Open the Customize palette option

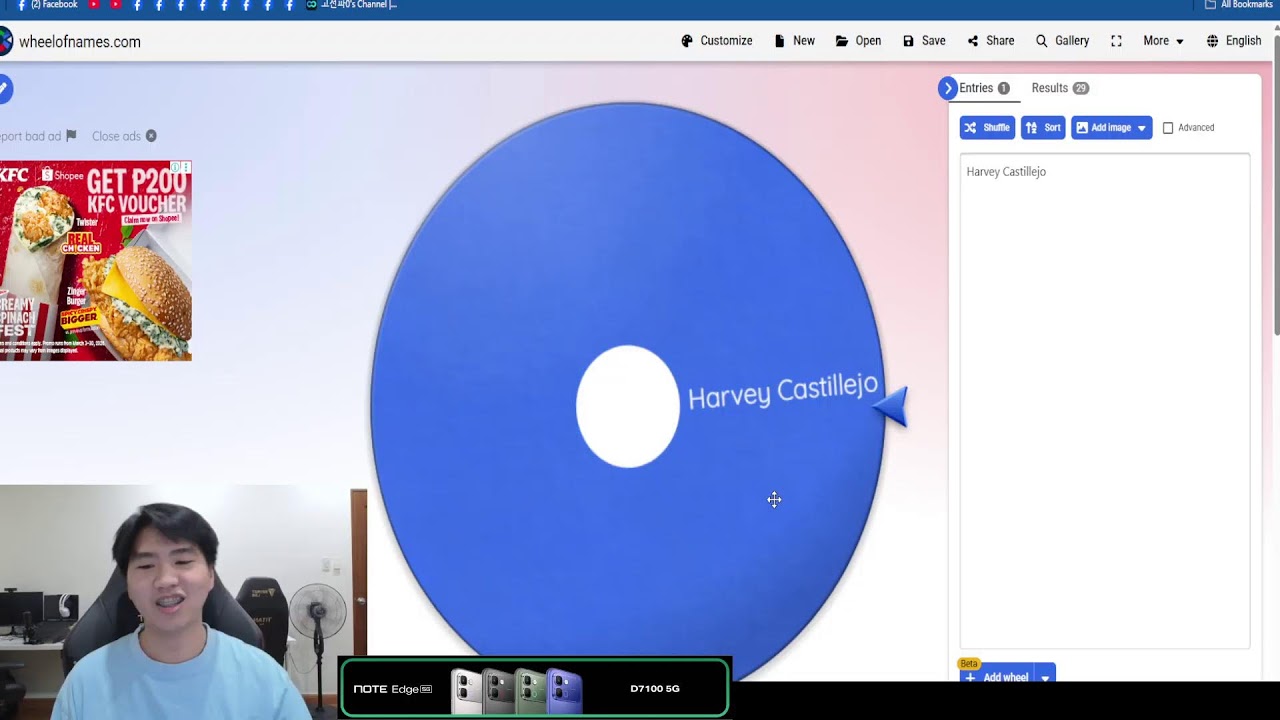coord(717,41)
